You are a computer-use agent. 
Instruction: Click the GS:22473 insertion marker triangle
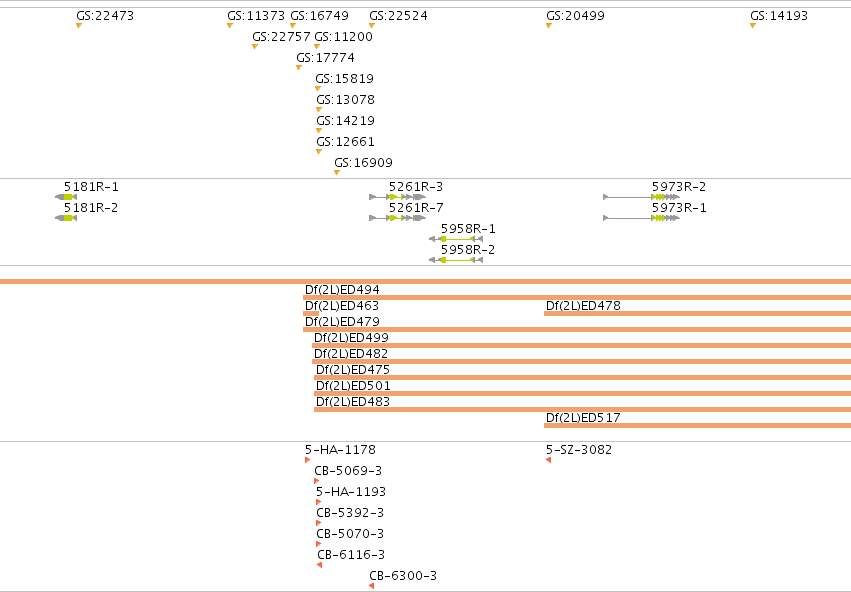(x=79, y=26)
